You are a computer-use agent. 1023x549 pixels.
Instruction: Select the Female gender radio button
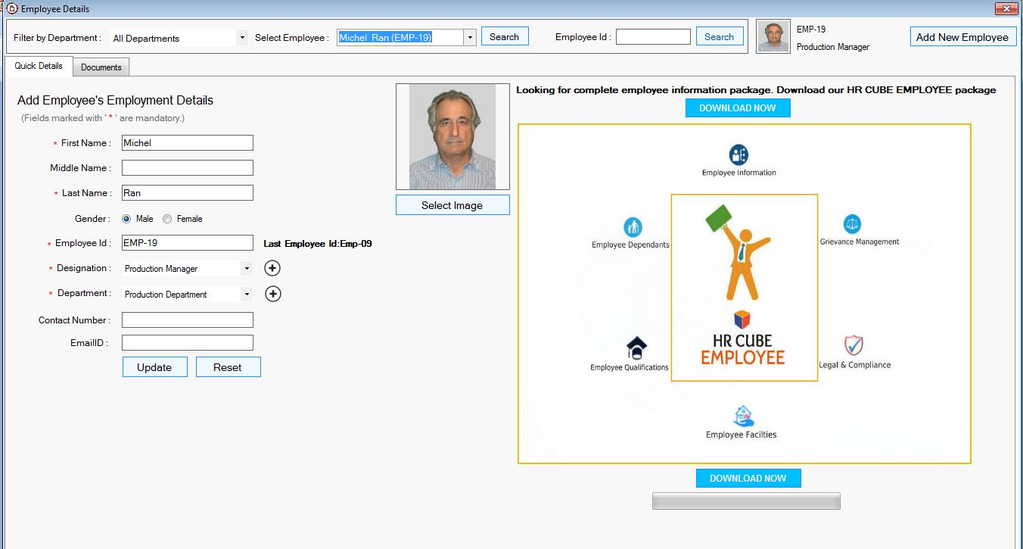(167, 219)
